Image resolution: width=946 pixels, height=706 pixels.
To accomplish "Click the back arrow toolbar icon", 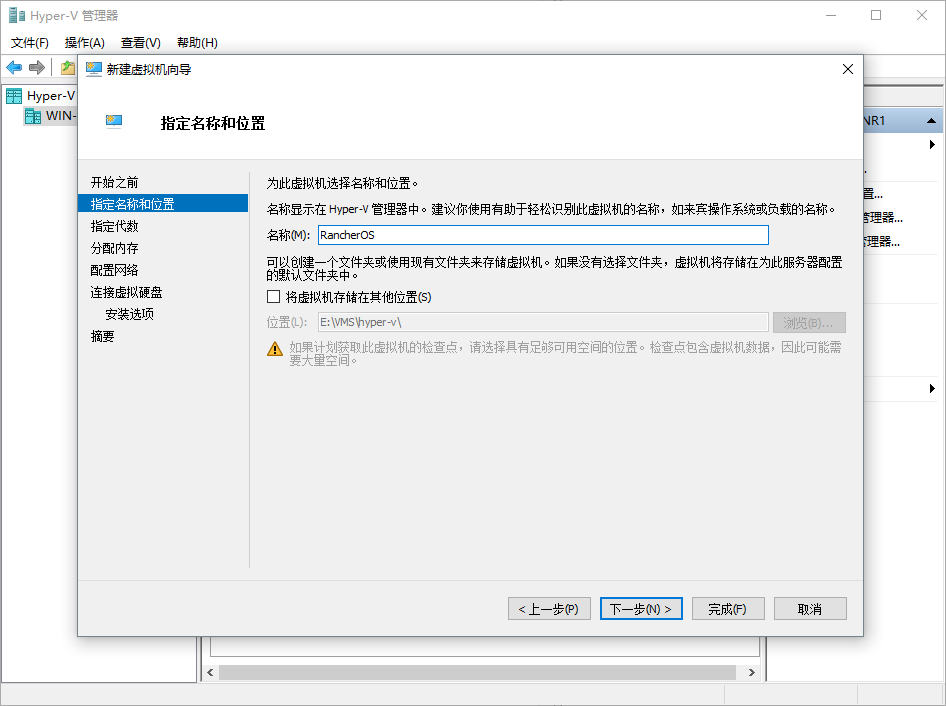I will 14,68.
